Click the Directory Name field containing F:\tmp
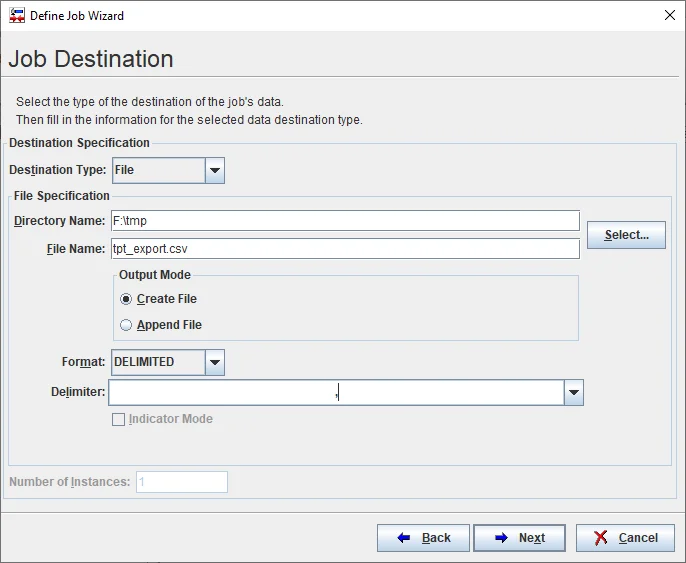Image resolution: width=686 pixels, height=563 pixels. [345, 221]
